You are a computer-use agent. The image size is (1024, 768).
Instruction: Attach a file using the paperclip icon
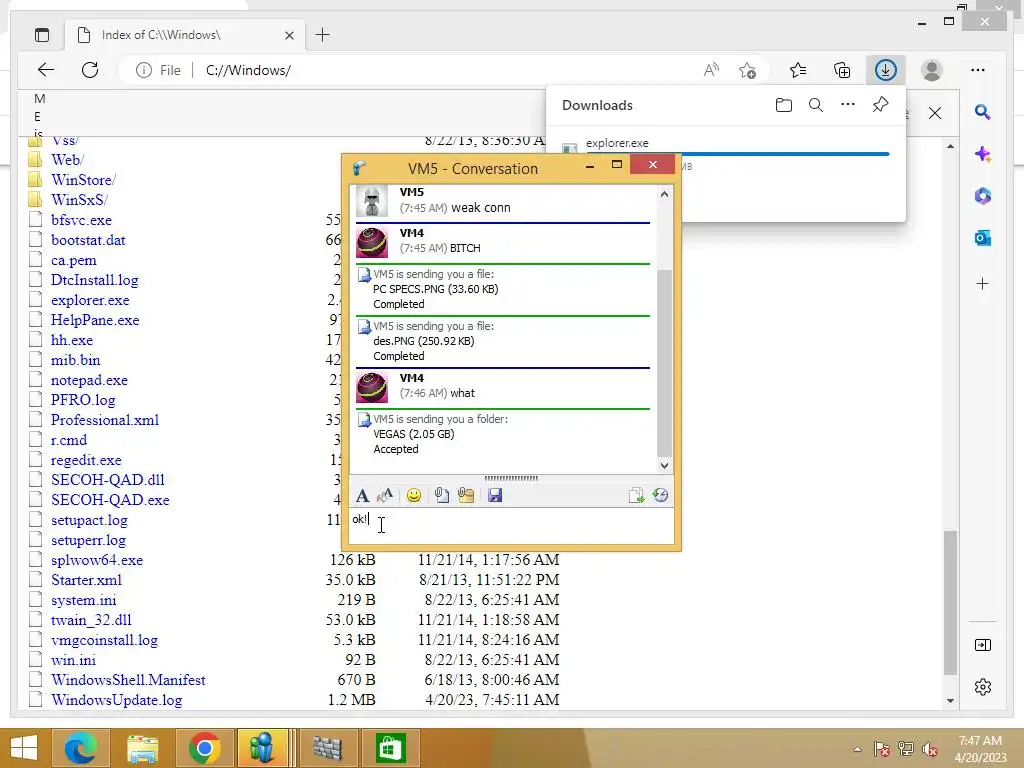pyautogui.click(x=441, y=496)
